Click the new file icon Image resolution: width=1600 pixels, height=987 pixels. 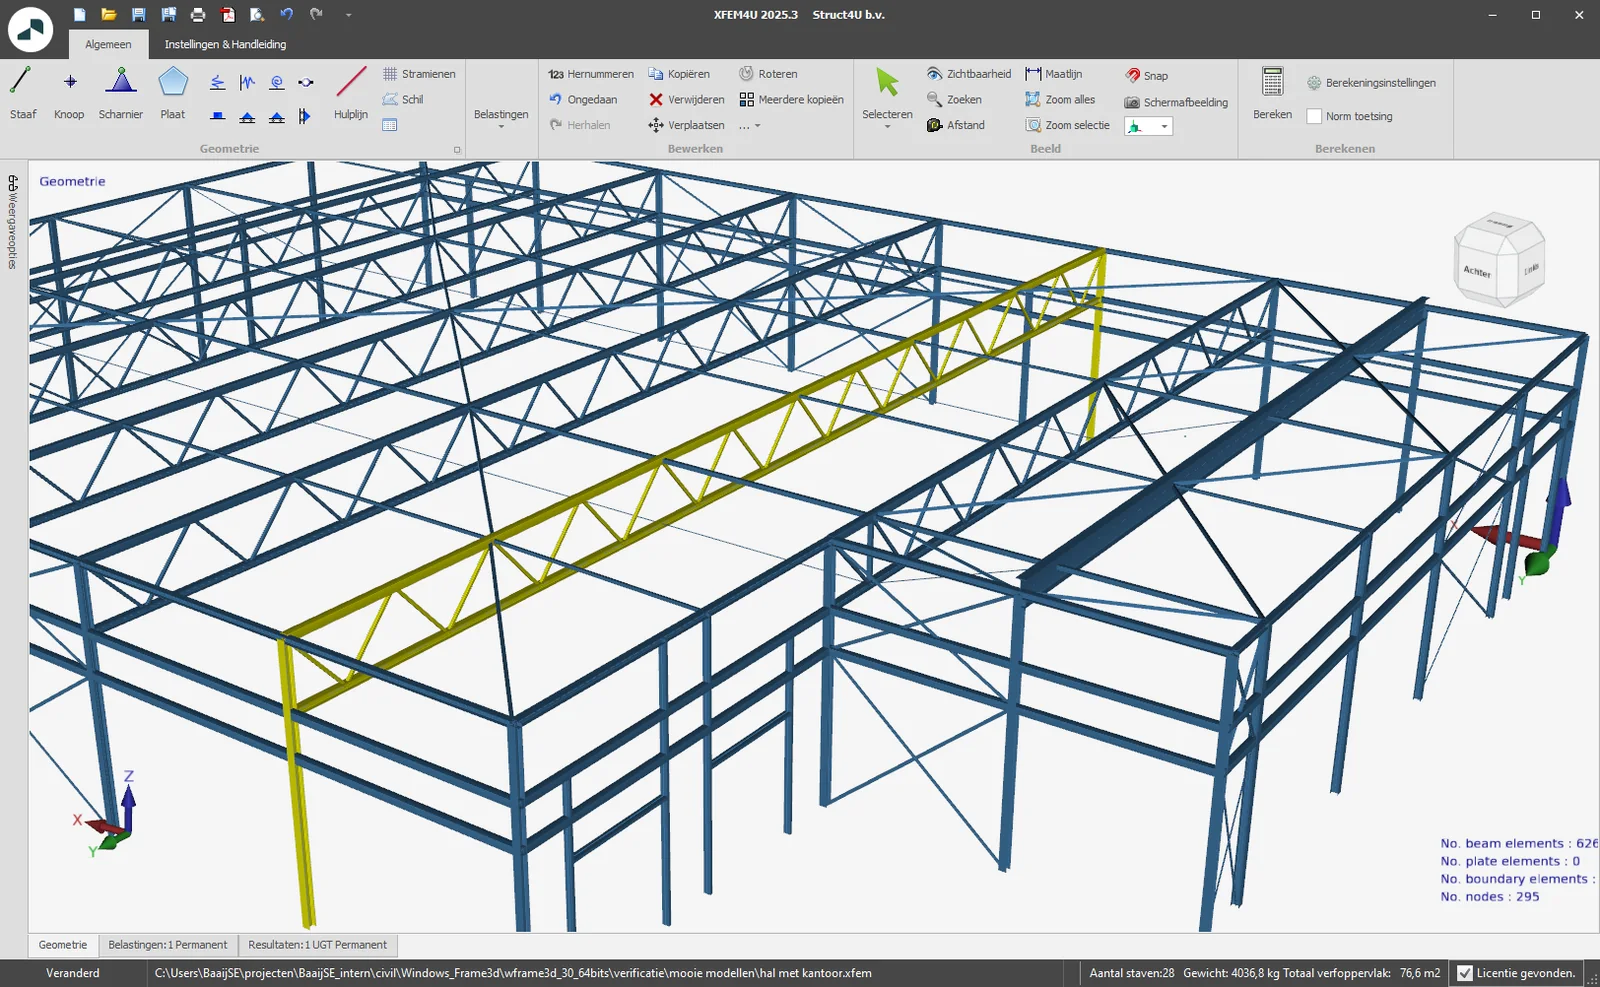click(x=79, y=15)
